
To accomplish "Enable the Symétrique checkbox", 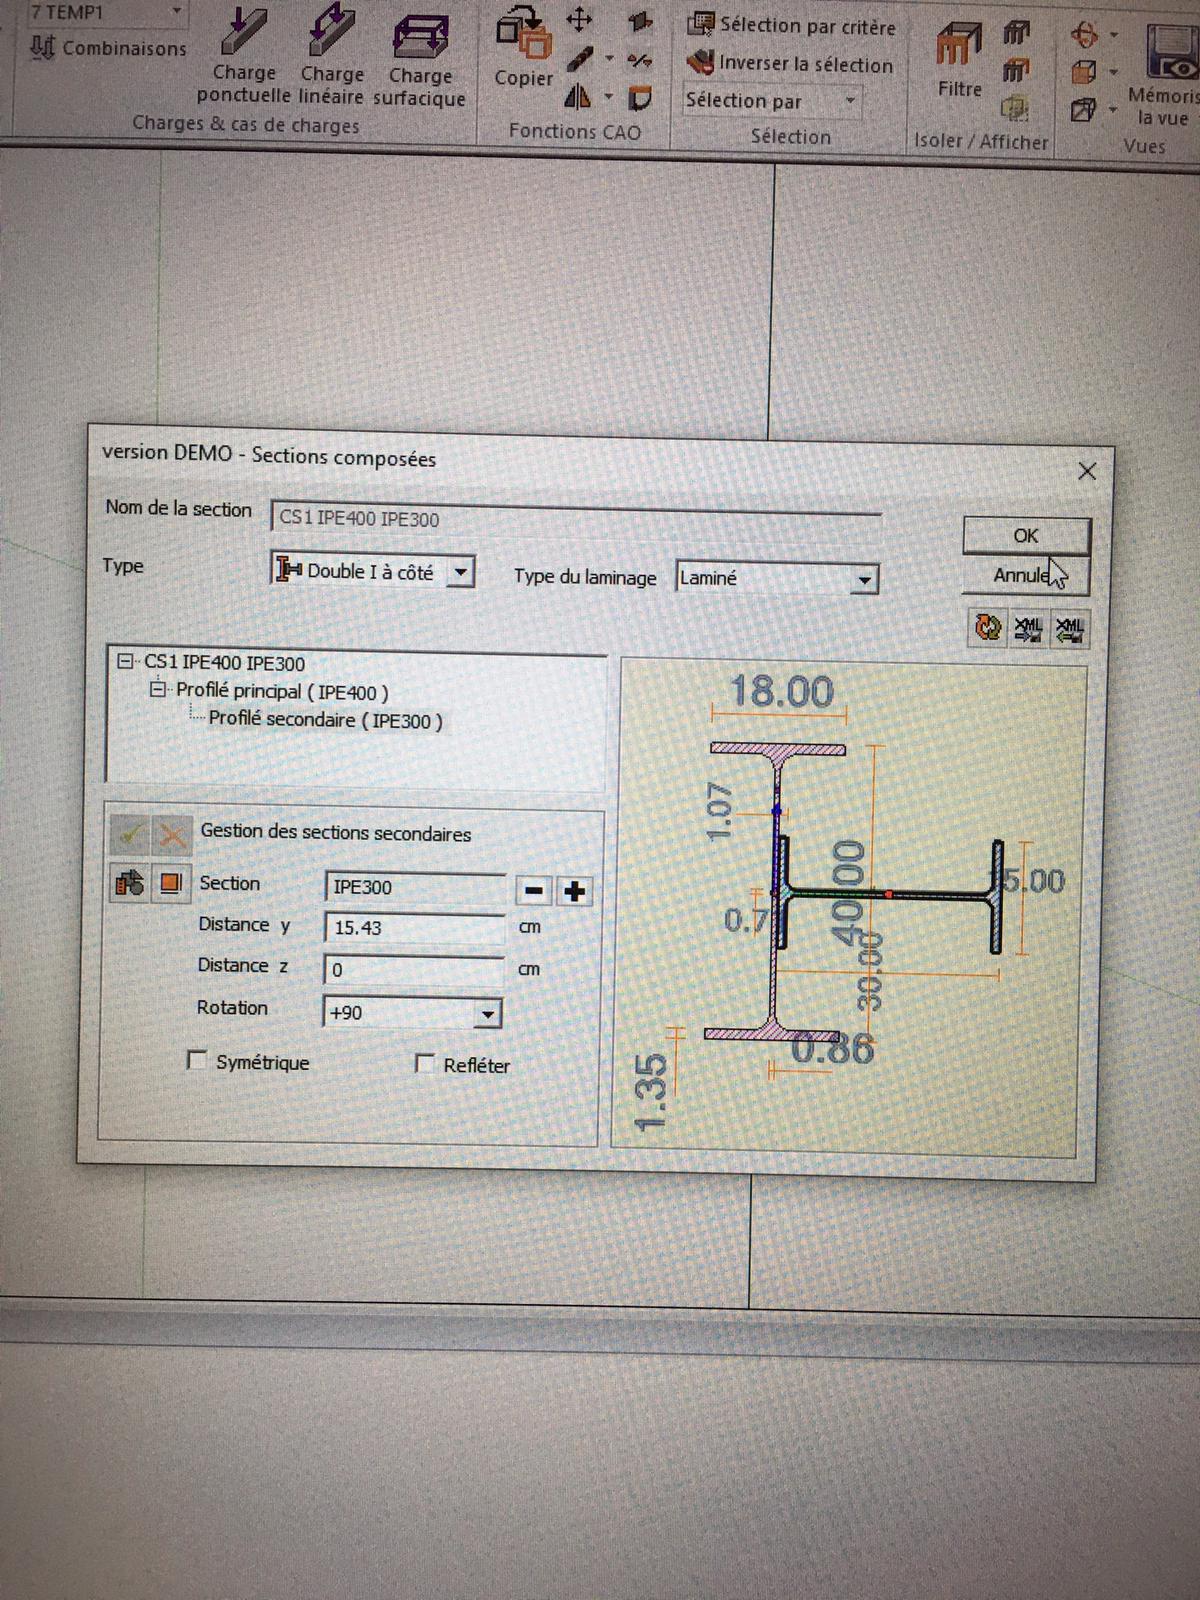I will click(198, 1059).
